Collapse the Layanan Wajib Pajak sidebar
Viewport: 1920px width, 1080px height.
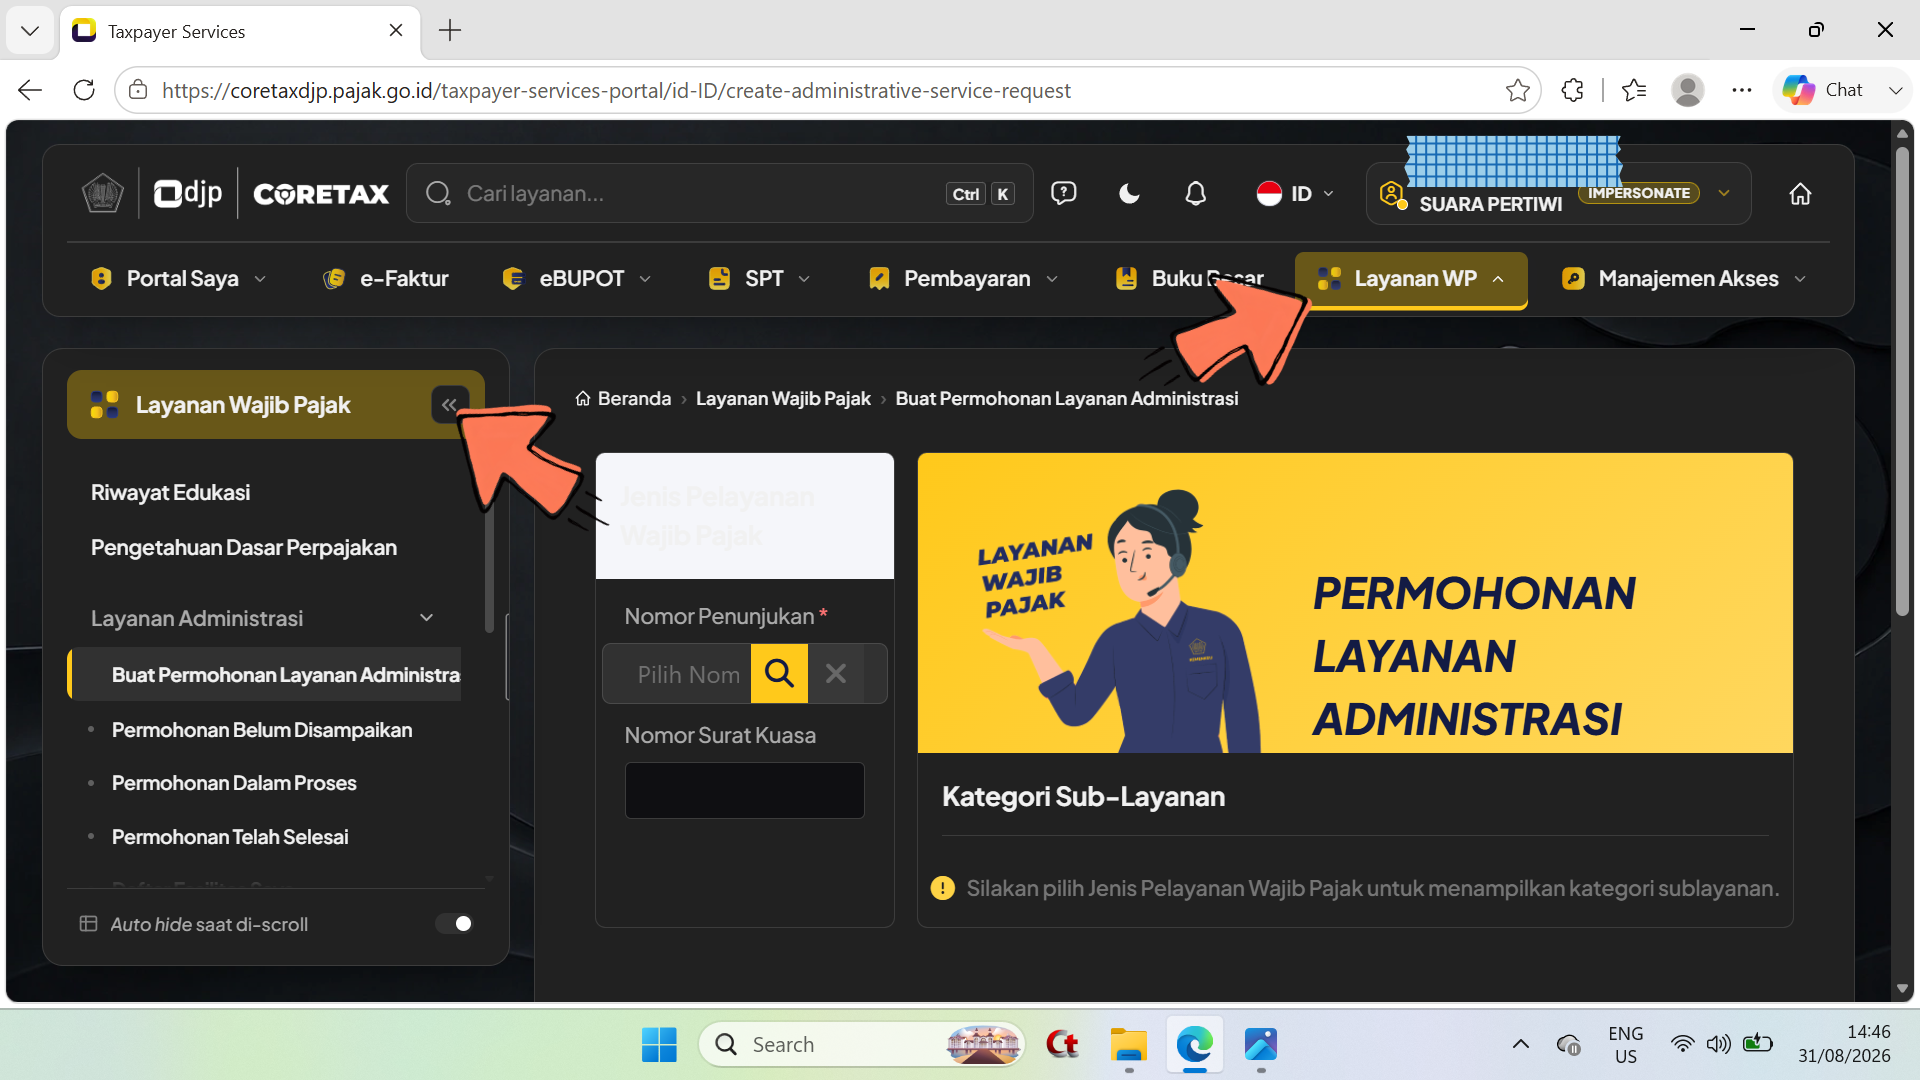[450, 405]
